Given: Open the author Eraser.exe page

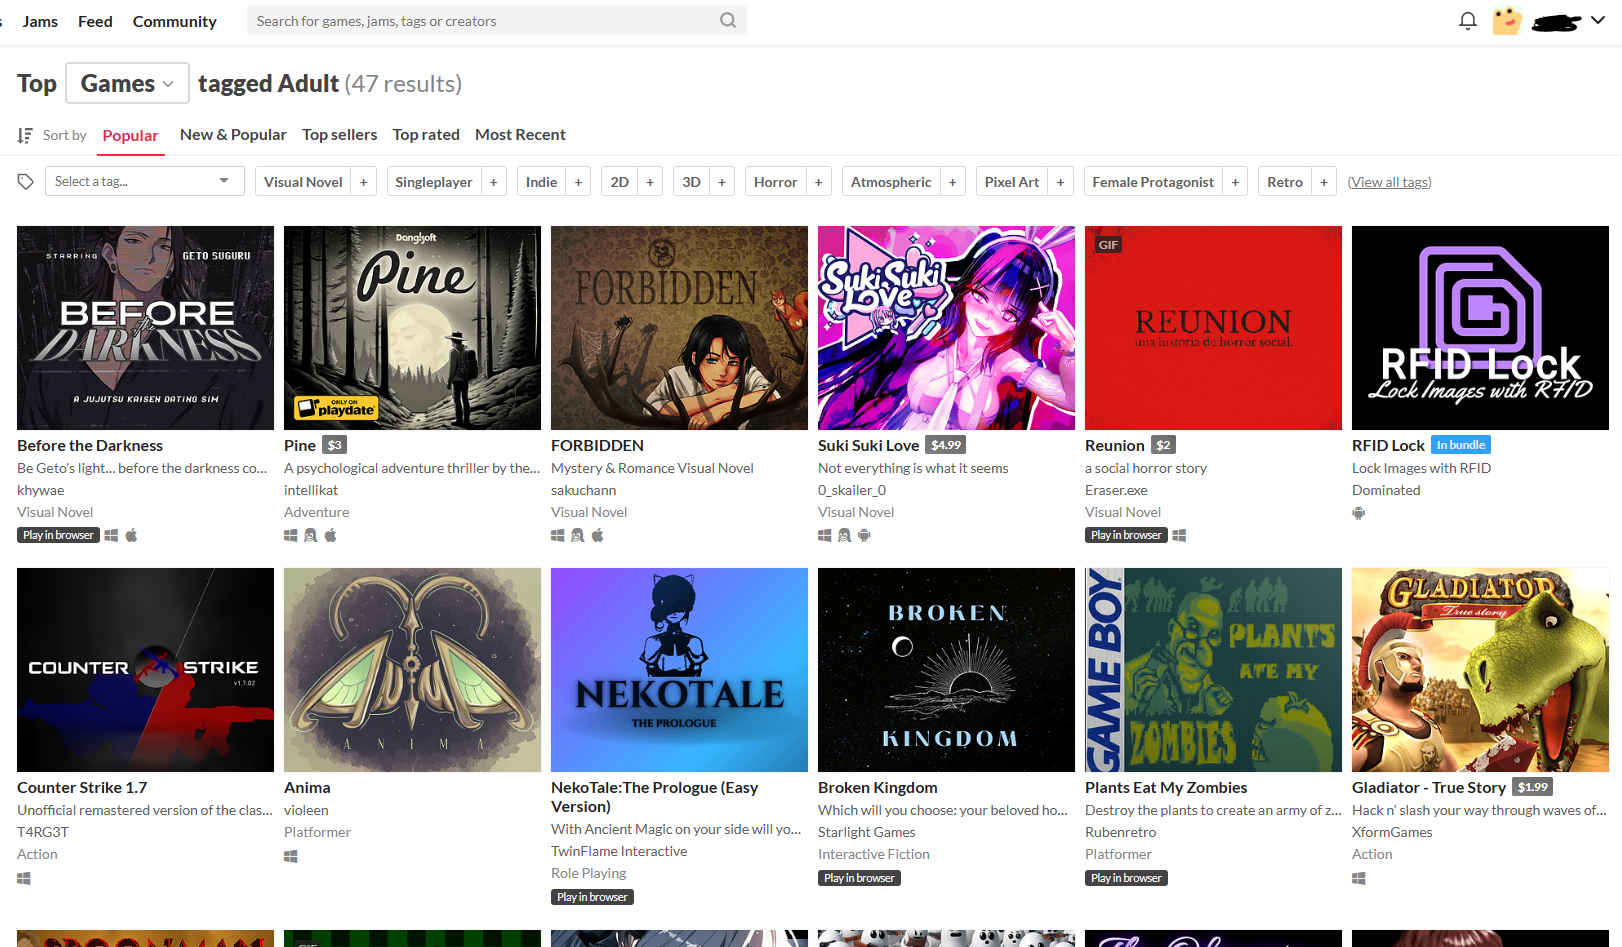Looking at the screenshot, I should coord(1116,490).
